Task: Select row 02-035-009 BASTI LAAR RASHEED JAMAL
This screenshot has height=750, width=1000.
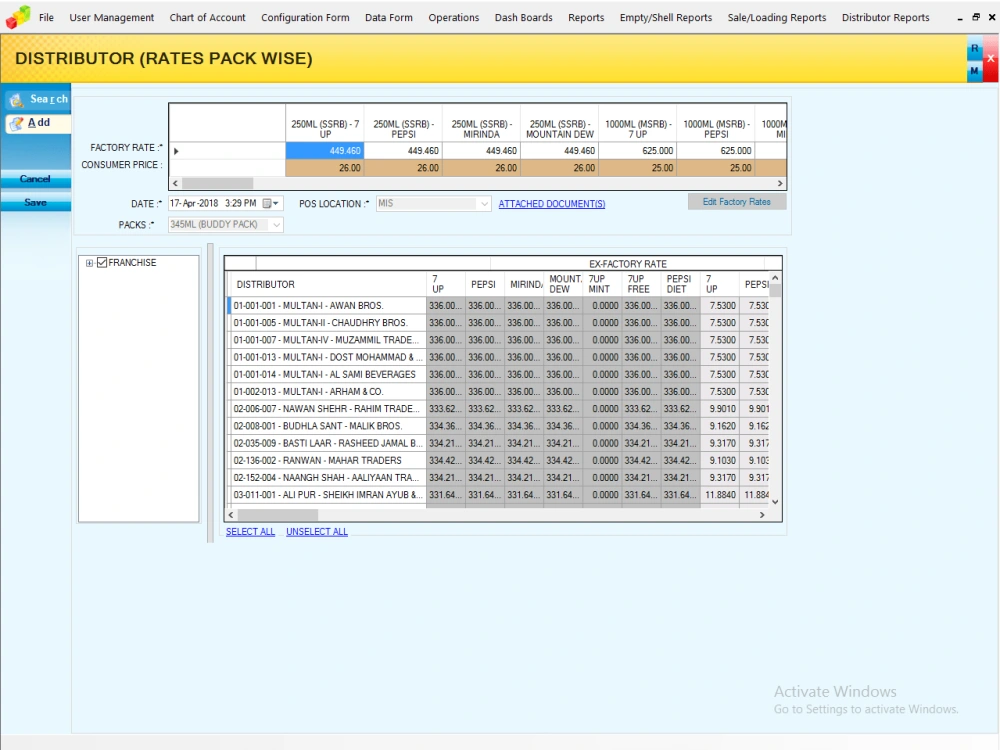Action: (327, 443)
